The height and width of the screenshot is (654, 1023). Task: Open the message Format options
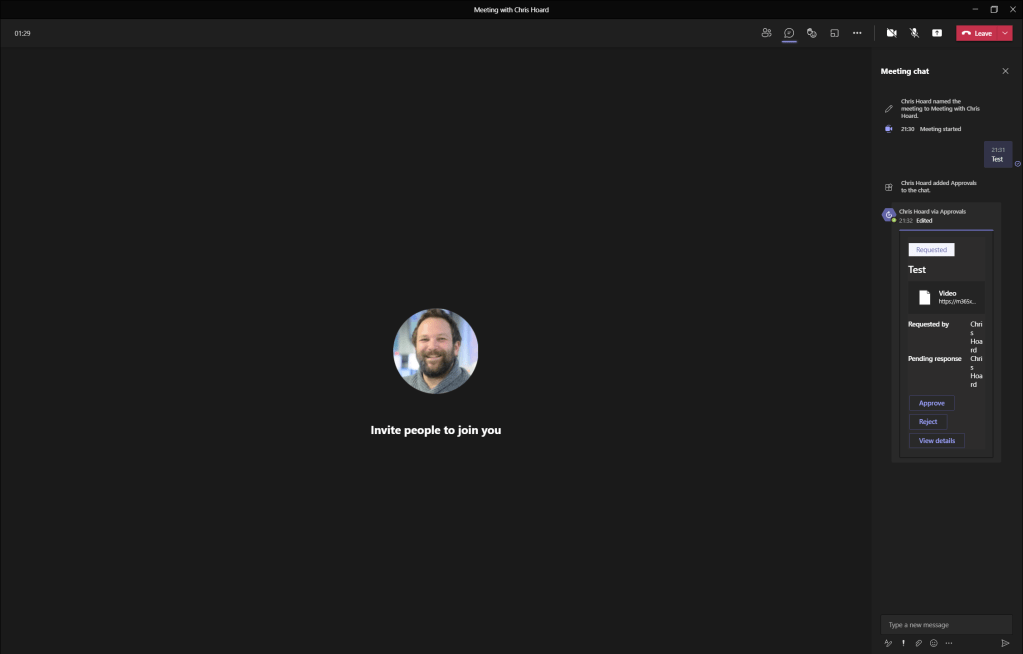coord(888,643)
